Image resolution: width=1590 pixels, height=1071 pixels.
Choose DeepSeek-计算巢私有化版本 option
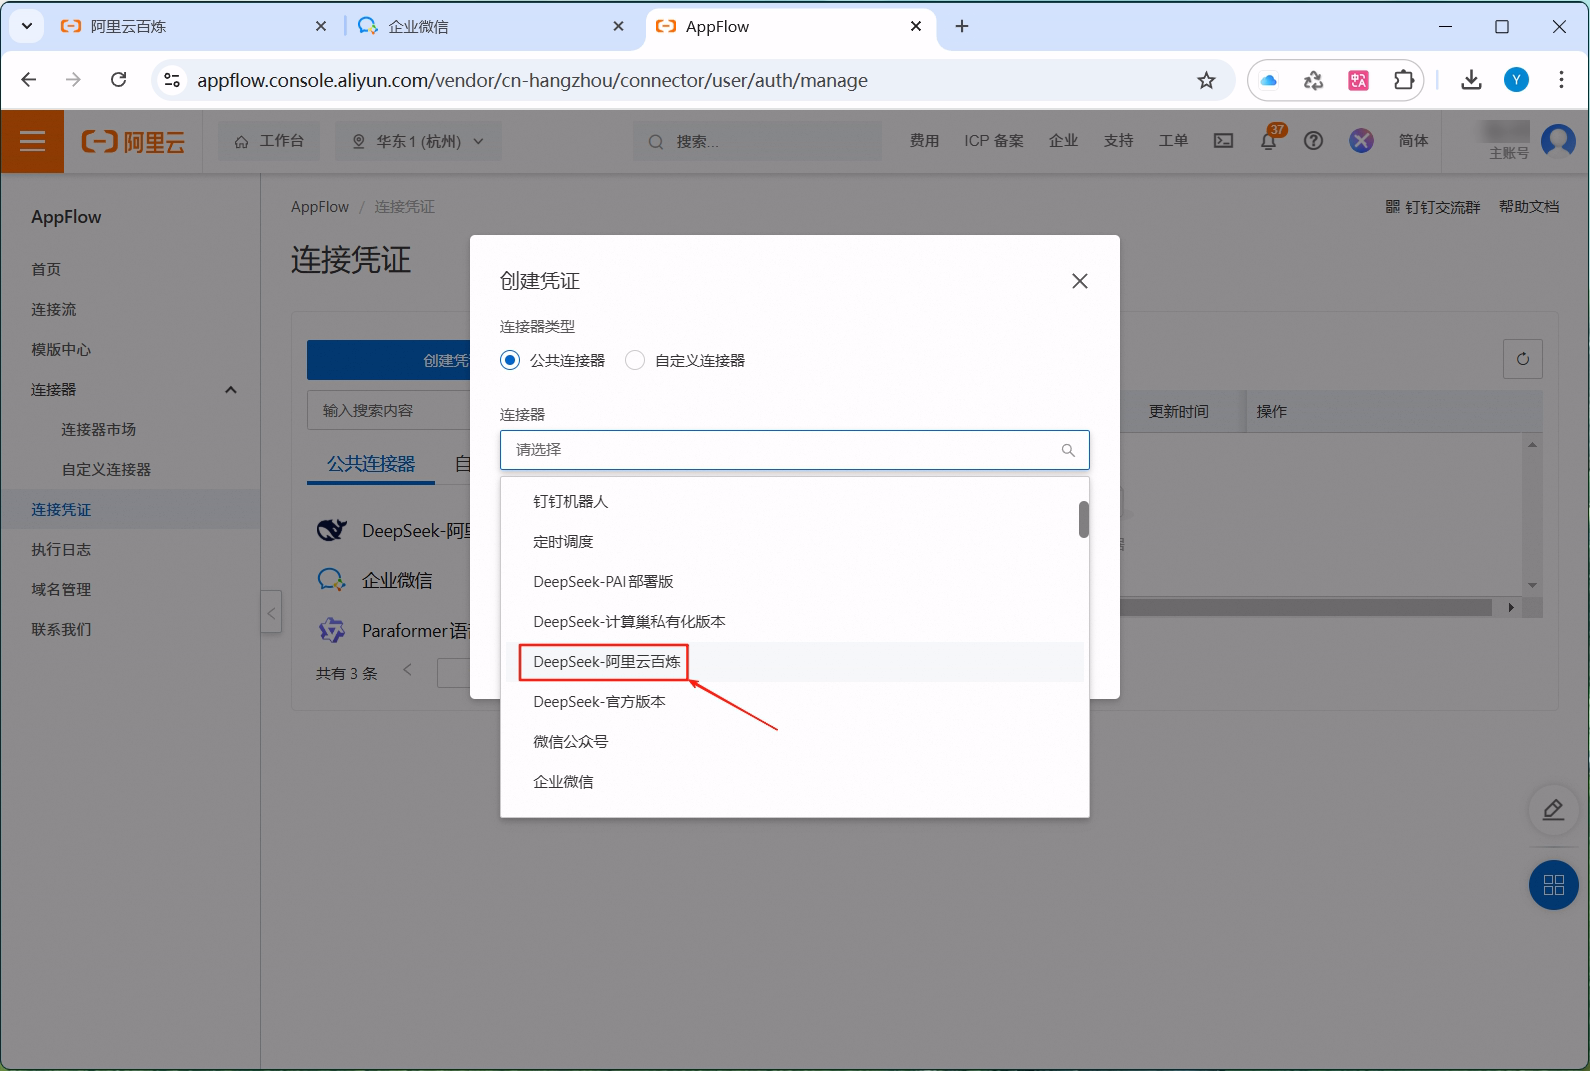(x=794, y=622)
